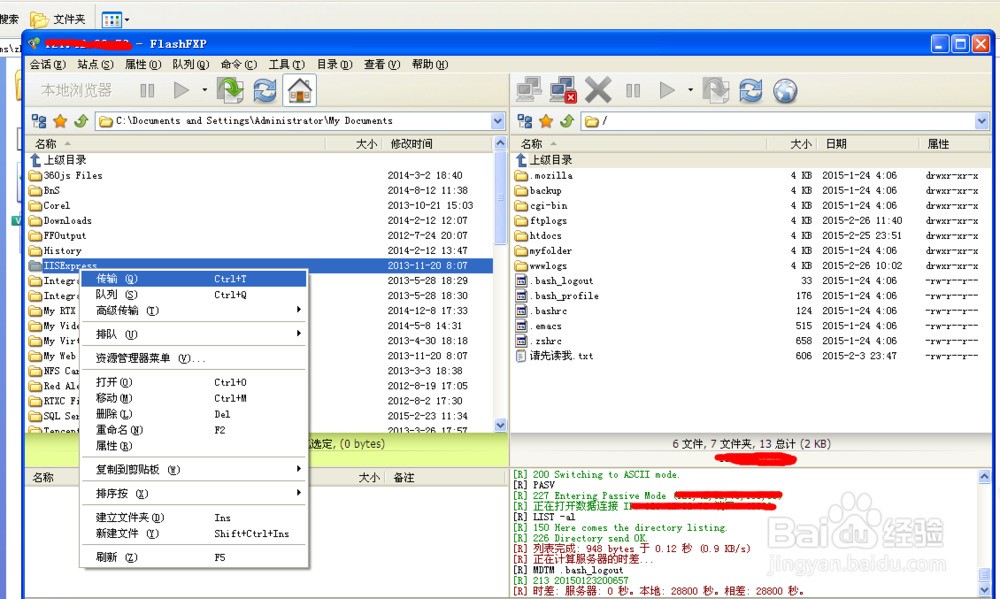Click the connect icon on remote toolbar
Image resolution: width=1000 pixels, height=599 pixels.
tap(527, 90)
